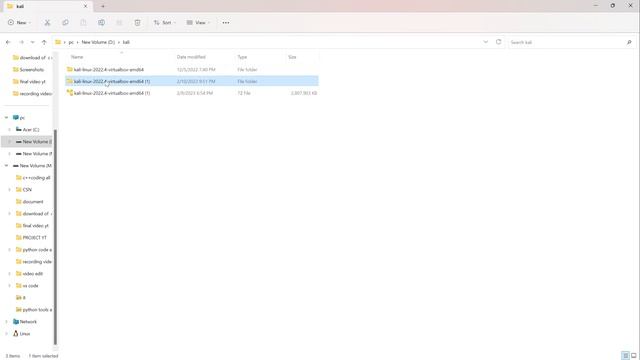Collapse the New Volume (M:) tree node
Screen dimensions: 640x360
(x=6, y=166)
